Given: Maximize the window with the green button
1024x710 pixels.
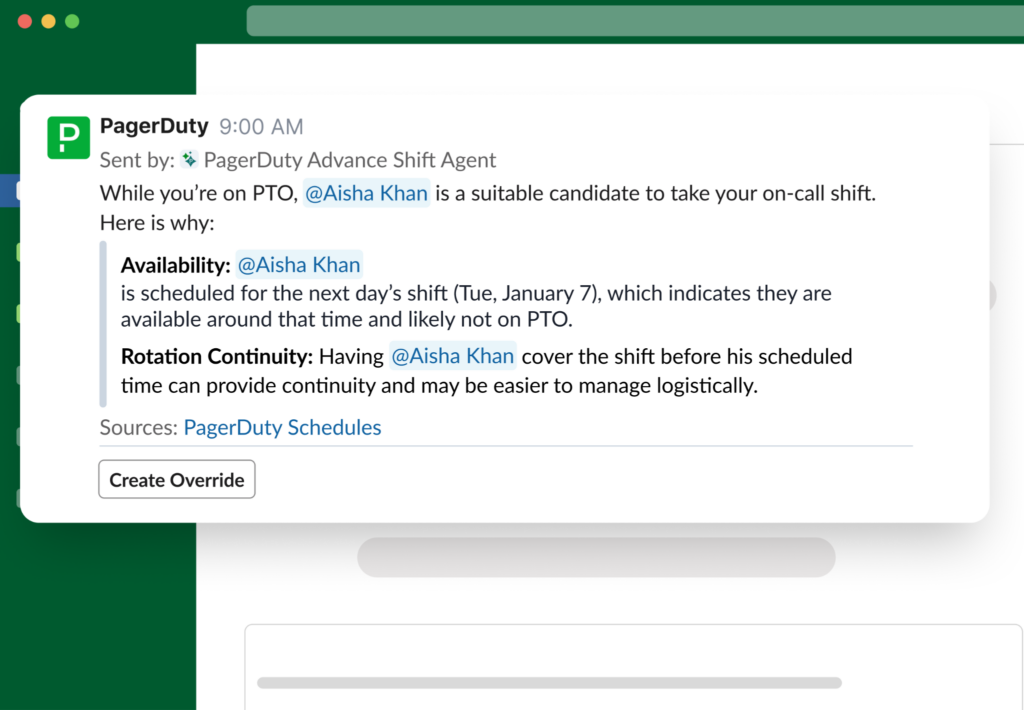Looking at the screenshot, I should click(x=71, y=21).
